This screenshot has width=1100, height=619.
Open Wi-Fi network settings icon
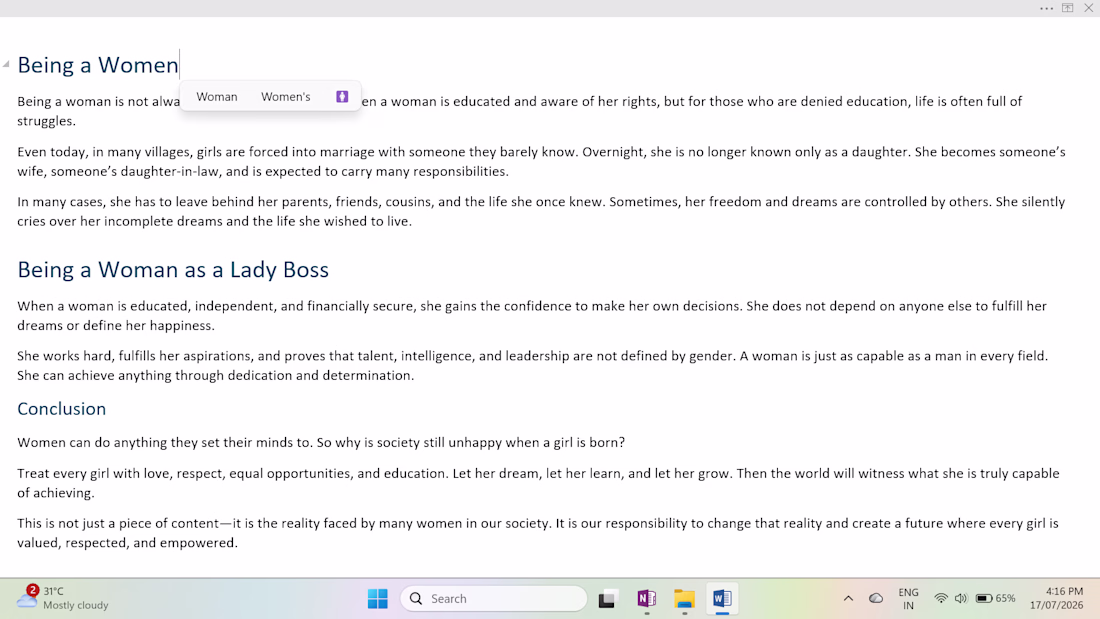(941, 599)
